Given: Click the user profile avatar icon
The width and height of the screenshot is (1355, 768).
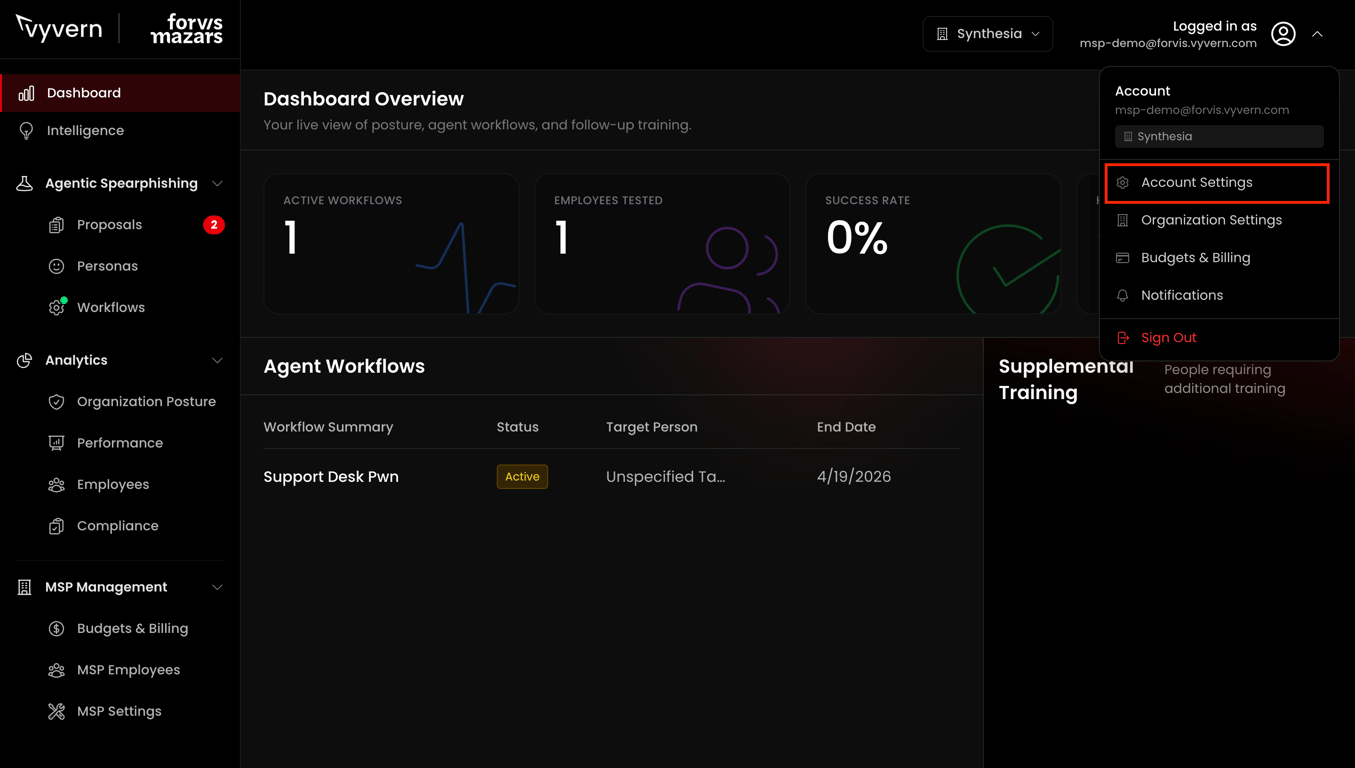Looking at the screenshot, I should (x=1283, y=34).
